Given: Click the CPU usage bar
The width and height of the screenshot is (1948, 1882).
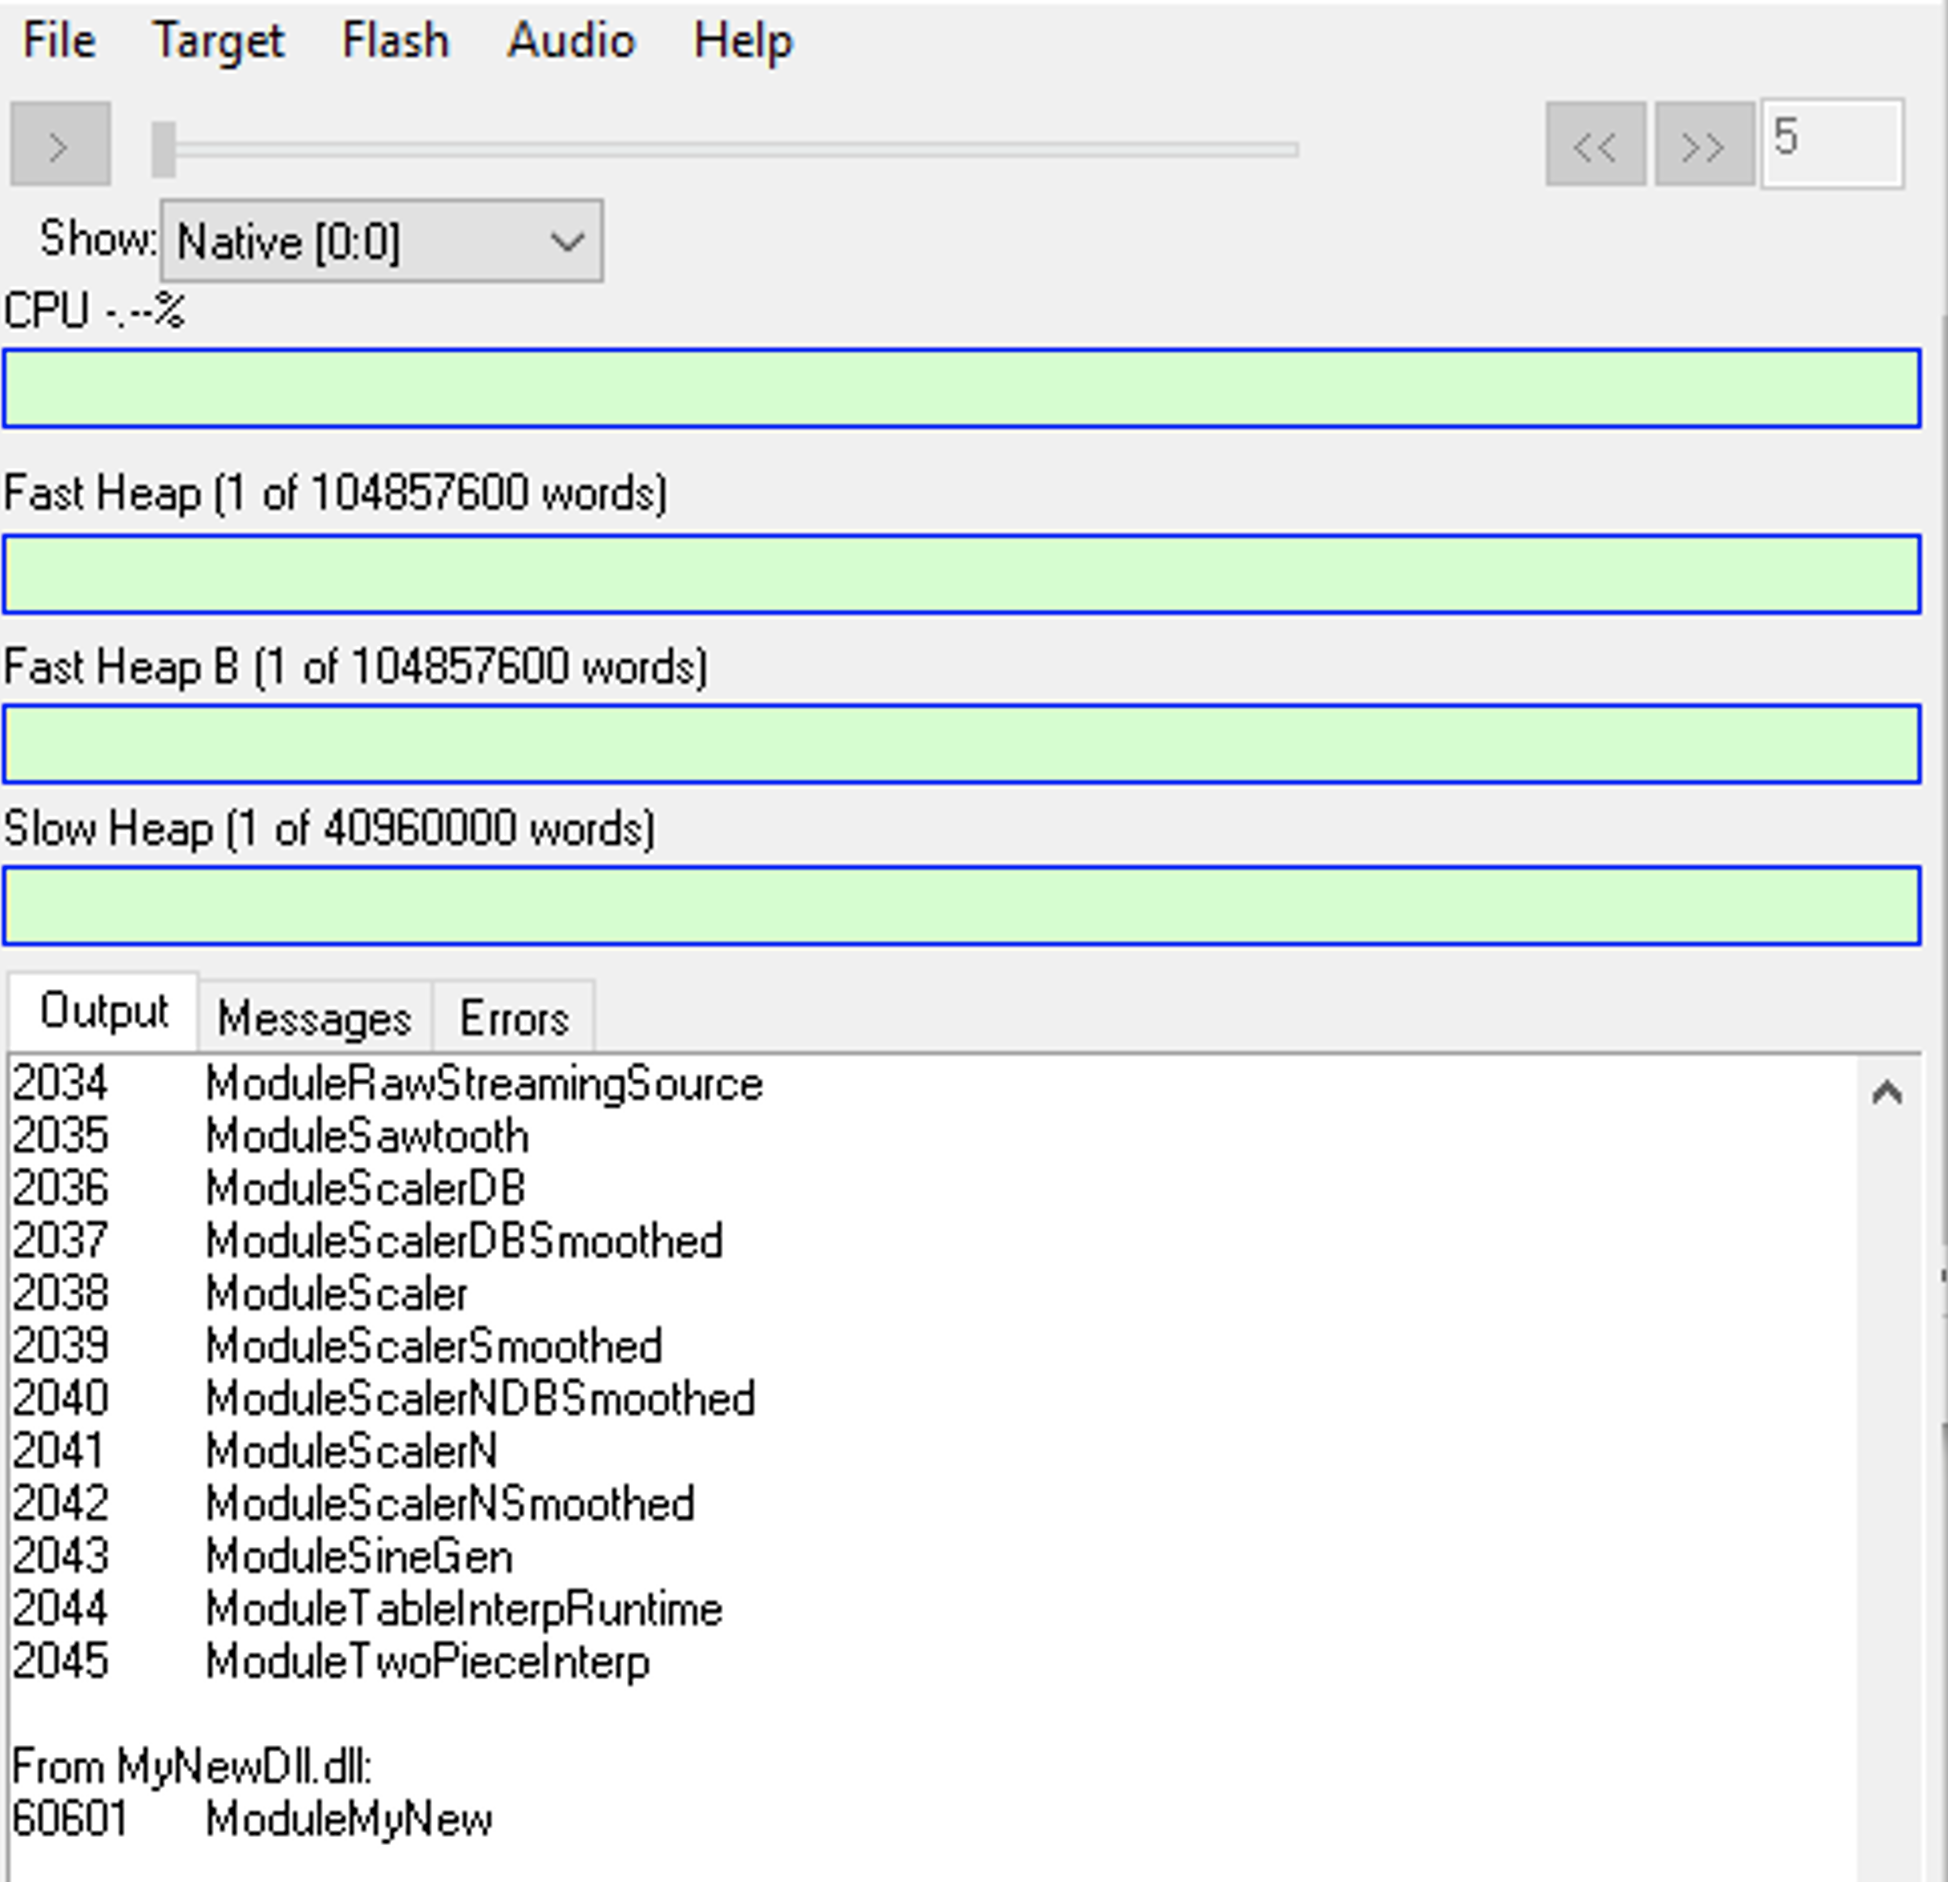Looking at the screenshot, I should pyautogui.click(x=960, y=388).
